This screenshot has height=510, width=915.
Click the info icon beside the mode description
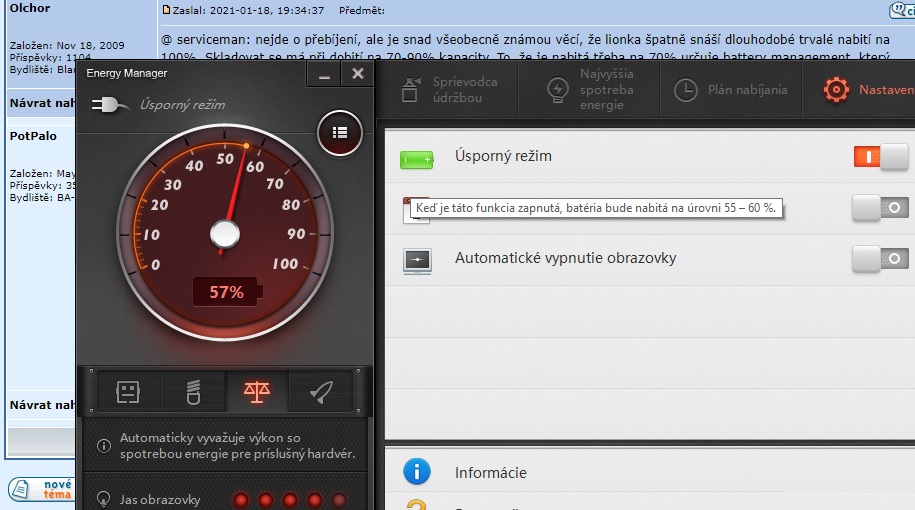[x=104, y=446]
